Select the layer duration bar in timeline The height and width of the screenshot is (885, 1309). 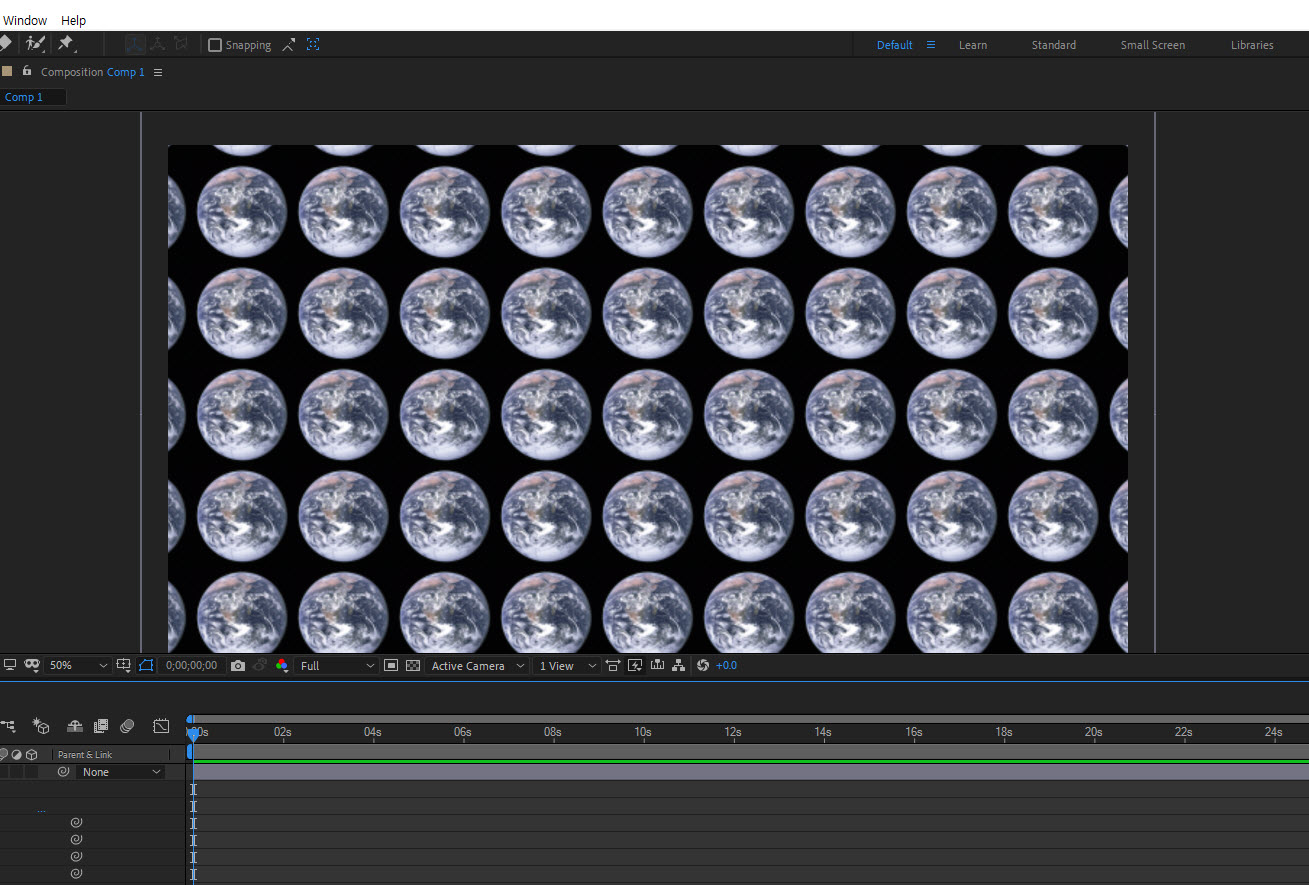(750, 772)
